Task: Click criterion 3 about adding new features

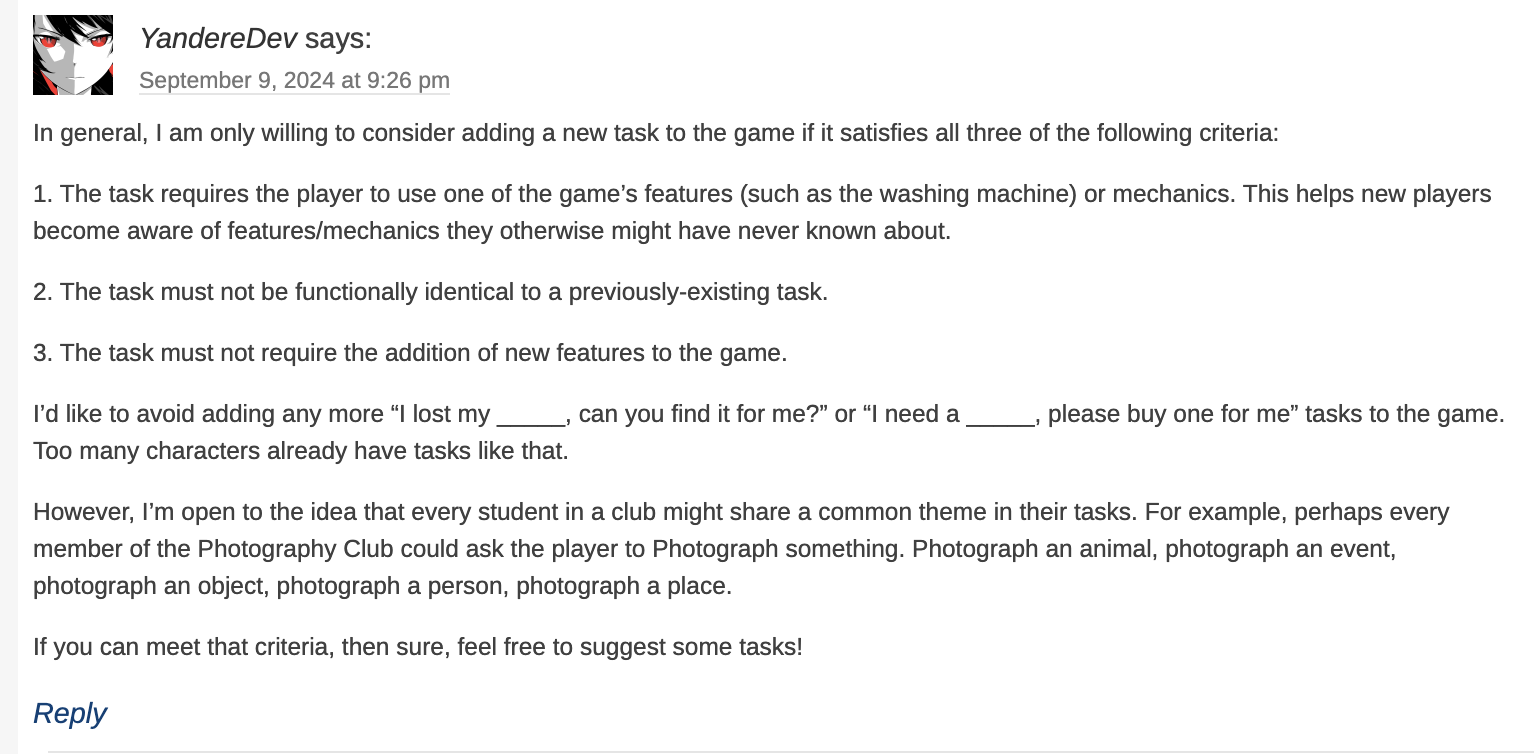Action: coord(410,353)
